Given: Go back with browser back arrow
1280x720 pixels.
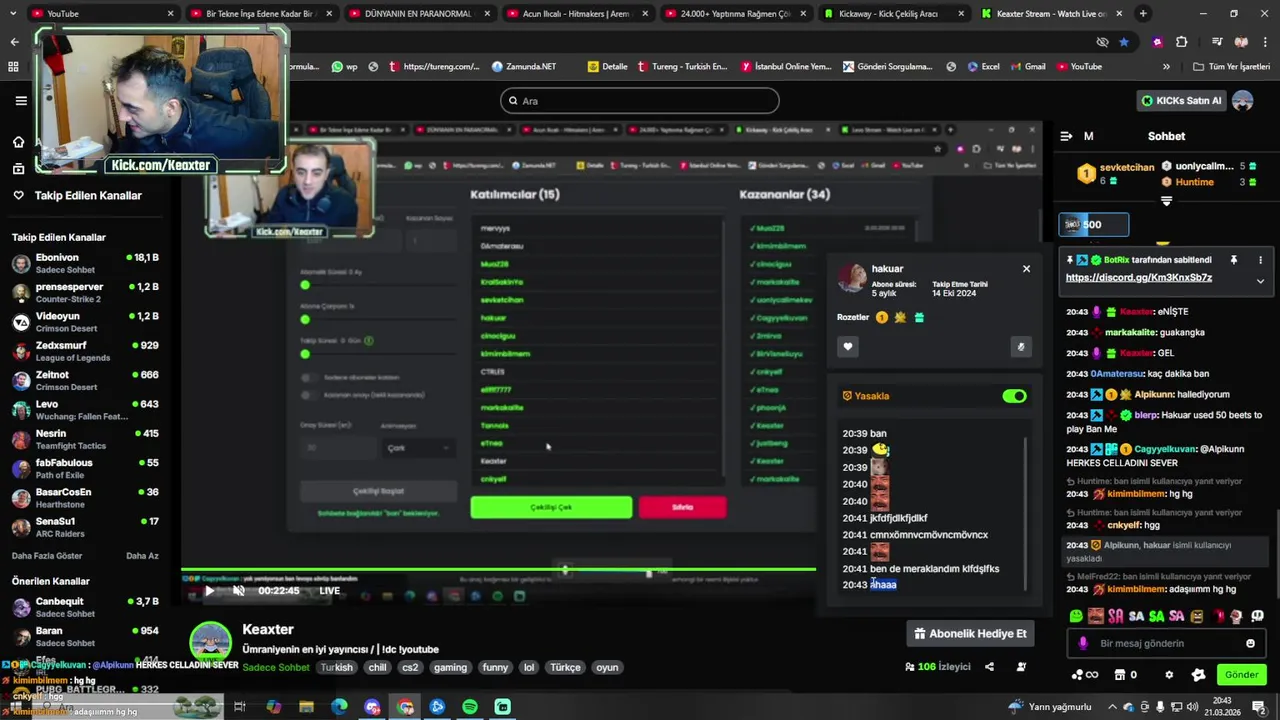Looking at the screenshot, I should (x=14, y=42).
